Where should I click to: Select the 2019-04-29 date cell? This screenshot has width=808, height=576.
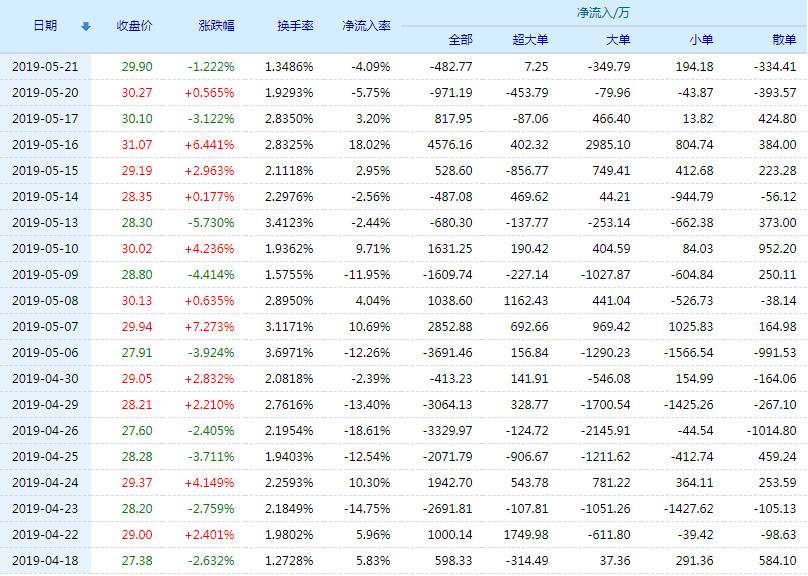click(x=45, y=404)
